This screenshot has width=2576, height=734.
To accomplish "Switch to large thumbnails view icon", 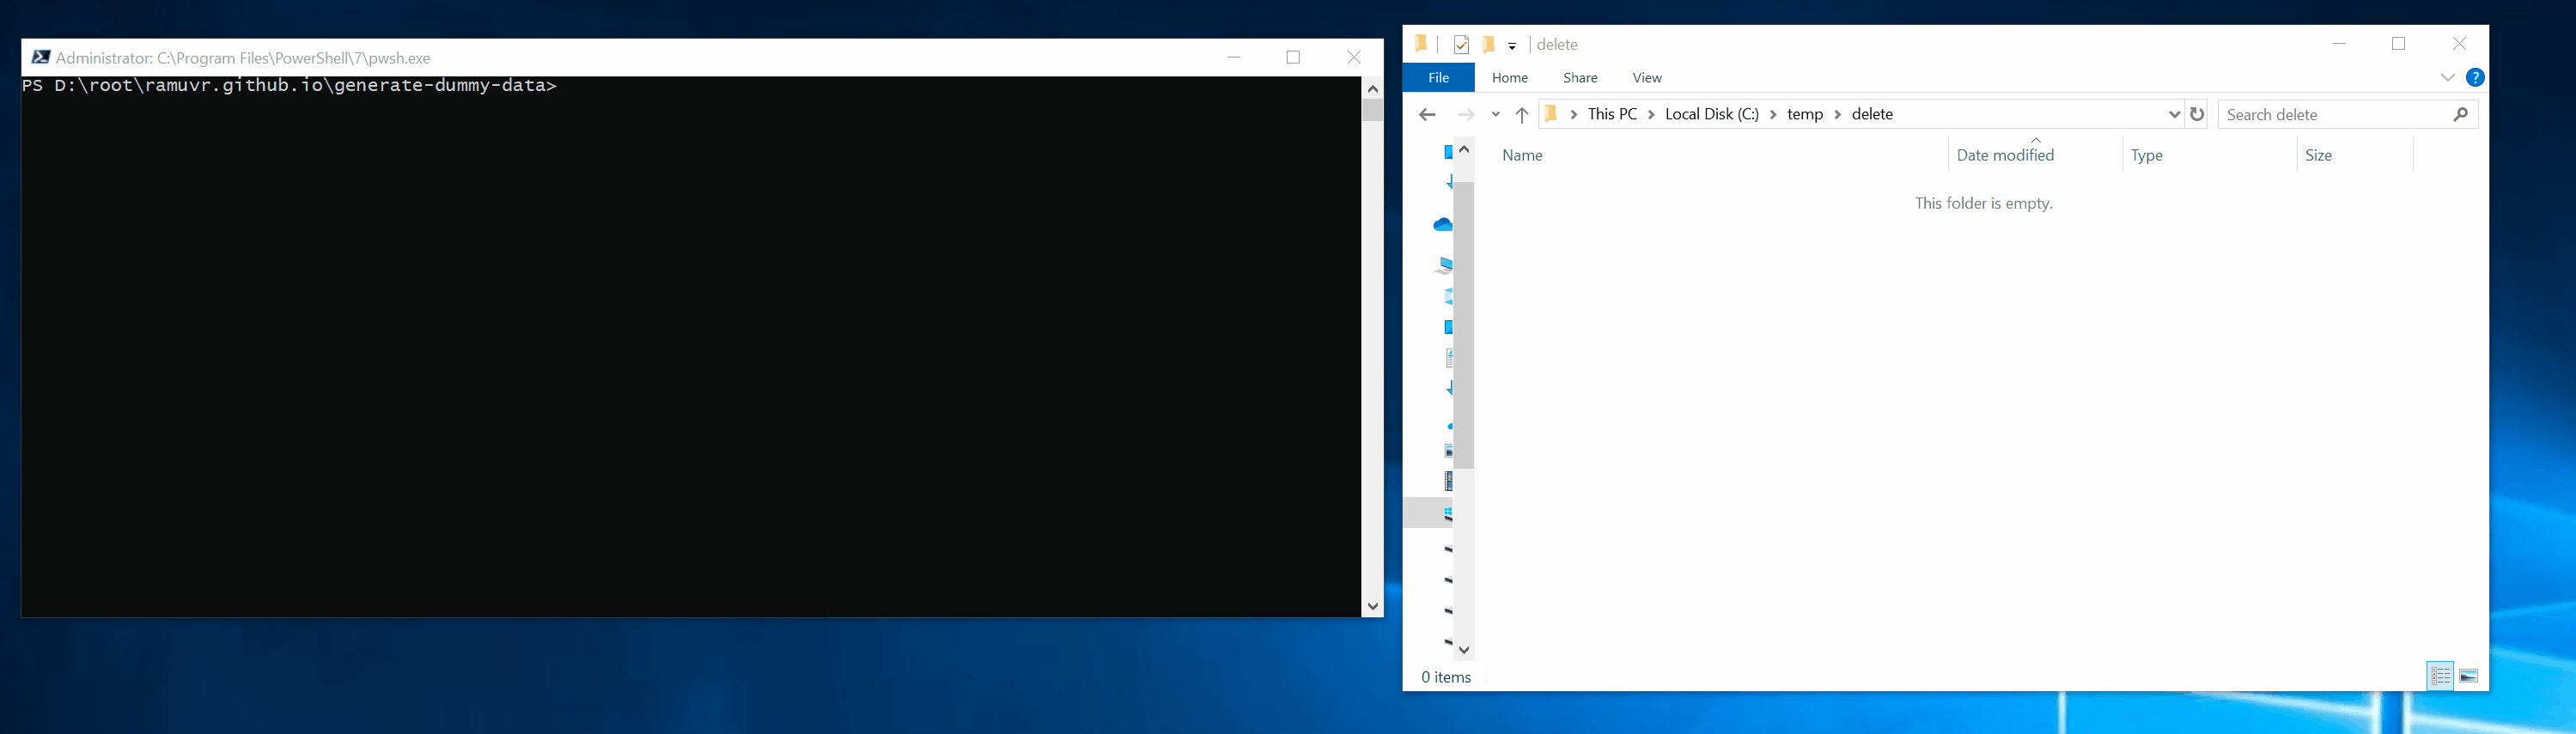I will click(x=2468, y=677).
